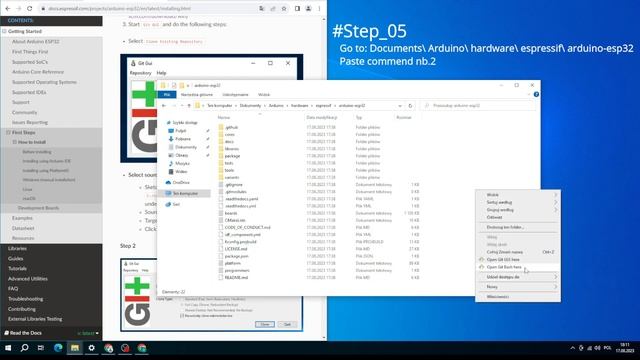Select Pobrane in Explorer sidebar

point(183,139)
